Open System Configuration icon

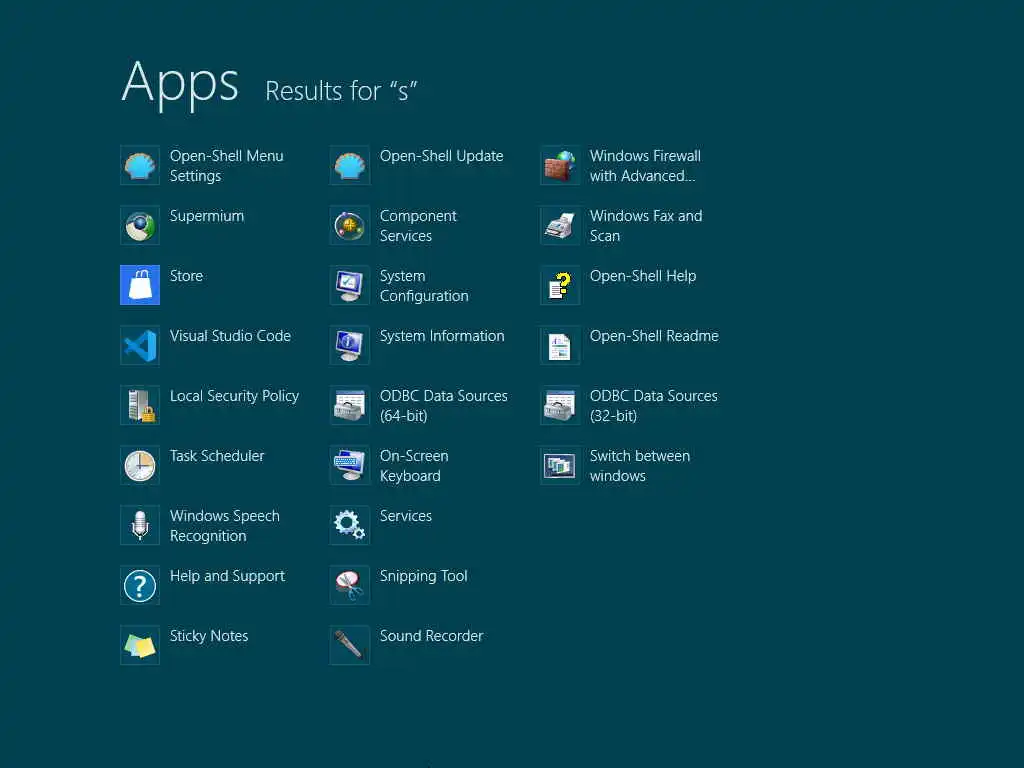pyautogui.click(x=350, y=285)
